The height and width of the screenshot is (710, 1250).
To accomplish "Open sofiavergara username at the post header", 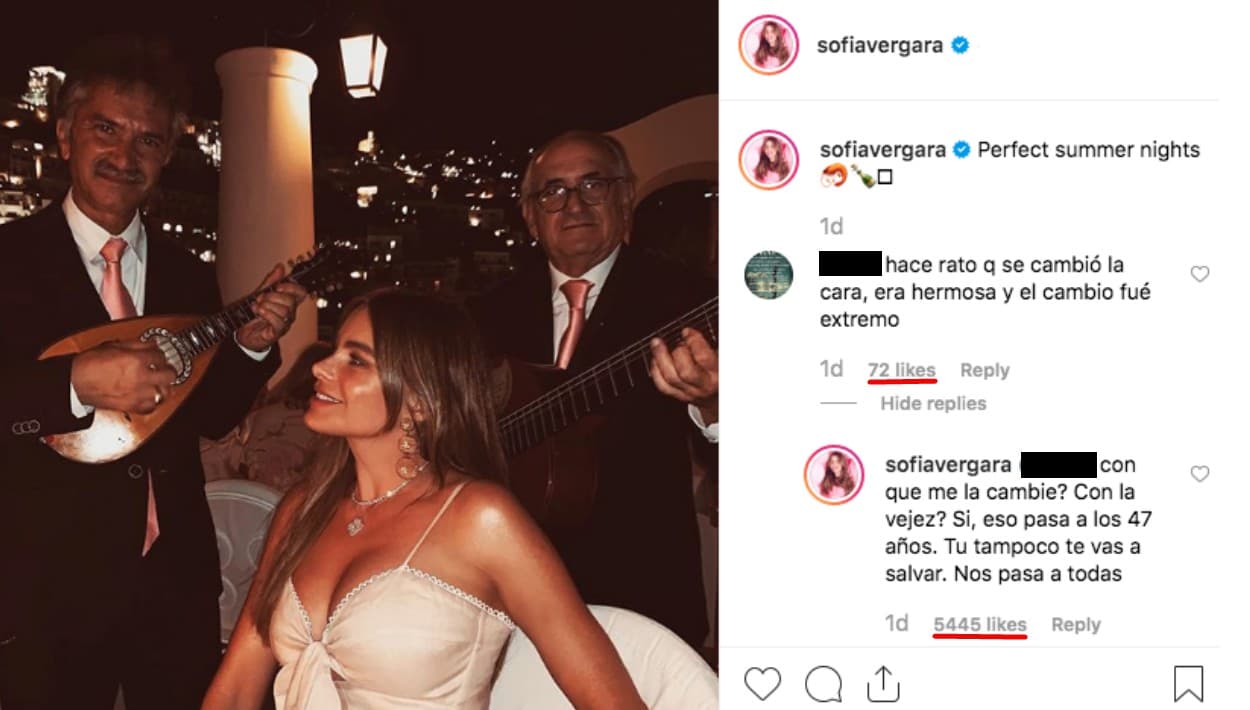I will pos(886,43).
